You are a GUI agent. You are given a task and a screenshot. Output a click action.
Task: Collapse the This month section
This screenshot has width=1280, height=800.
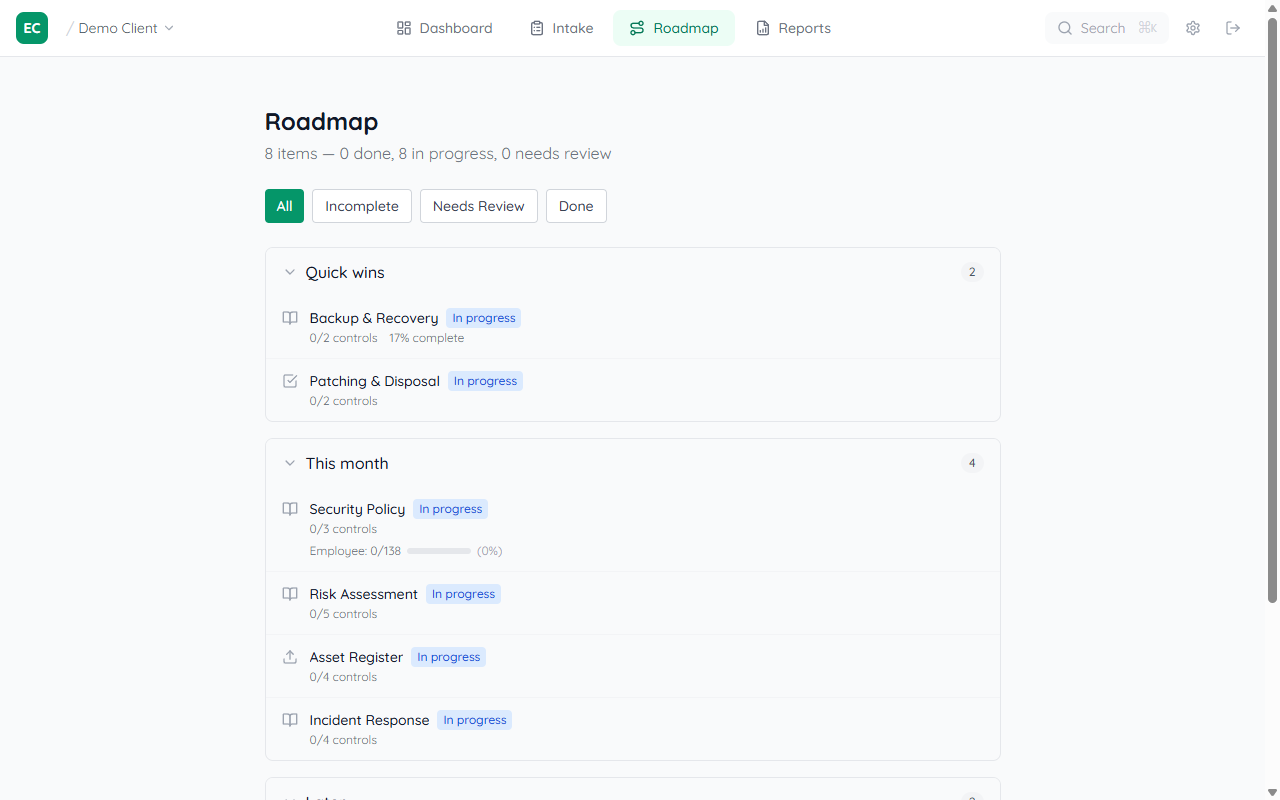click(290, 462)
